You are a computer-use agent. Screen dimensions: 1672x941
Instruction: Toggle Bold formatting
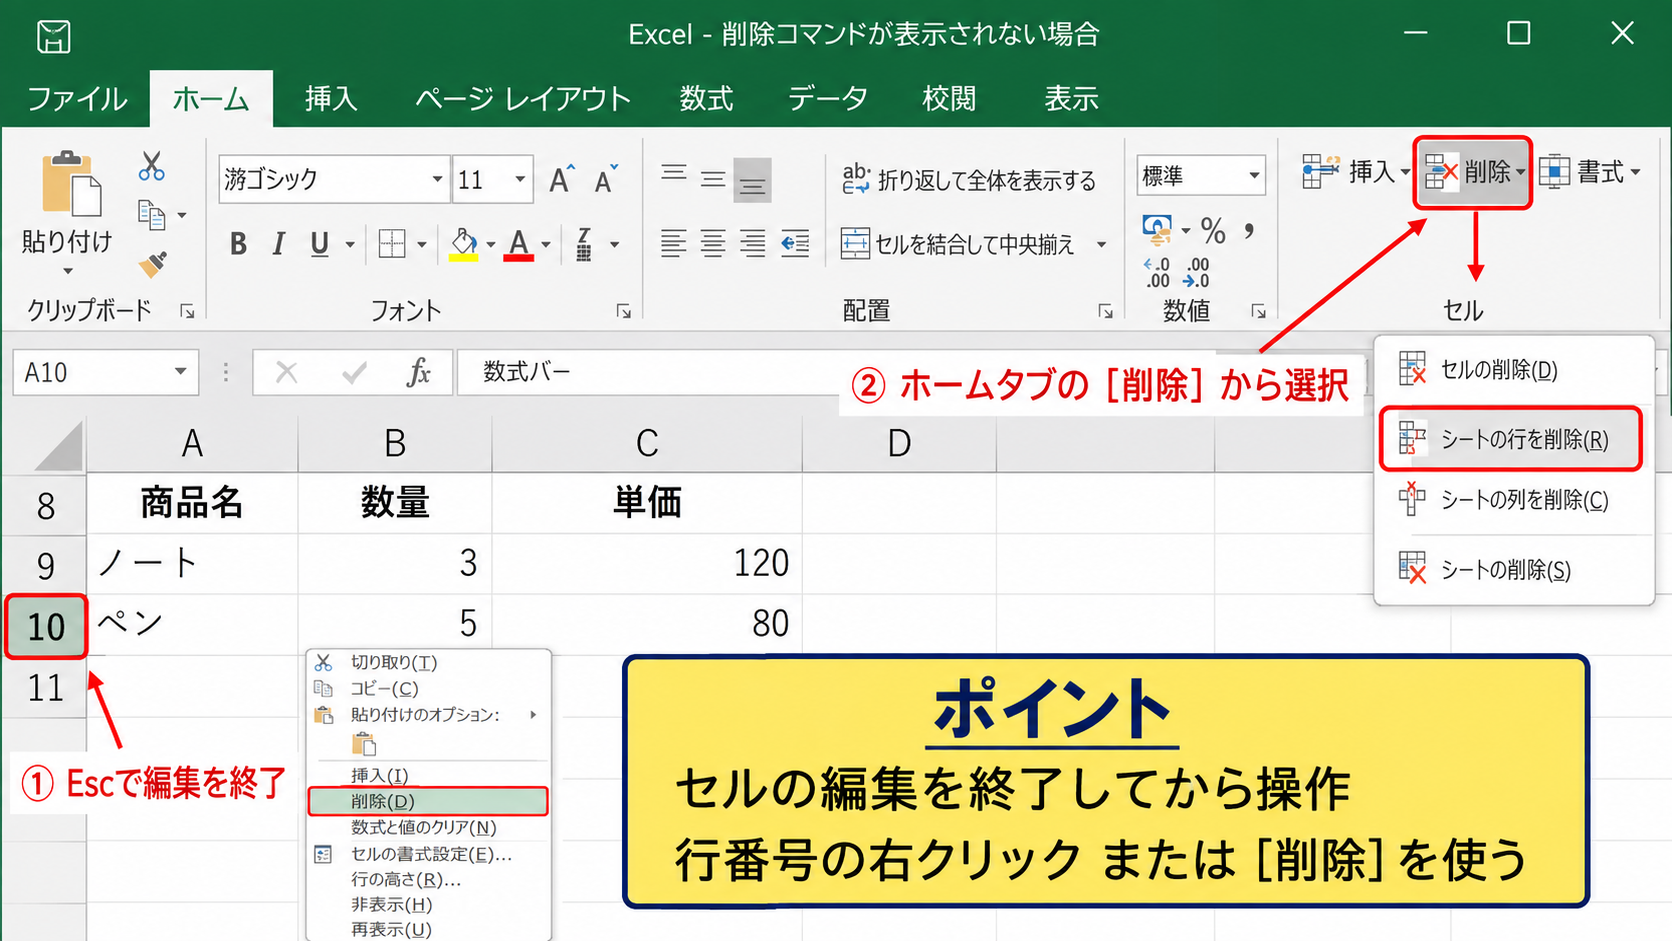pyautogui.click(x=238, y=244)
